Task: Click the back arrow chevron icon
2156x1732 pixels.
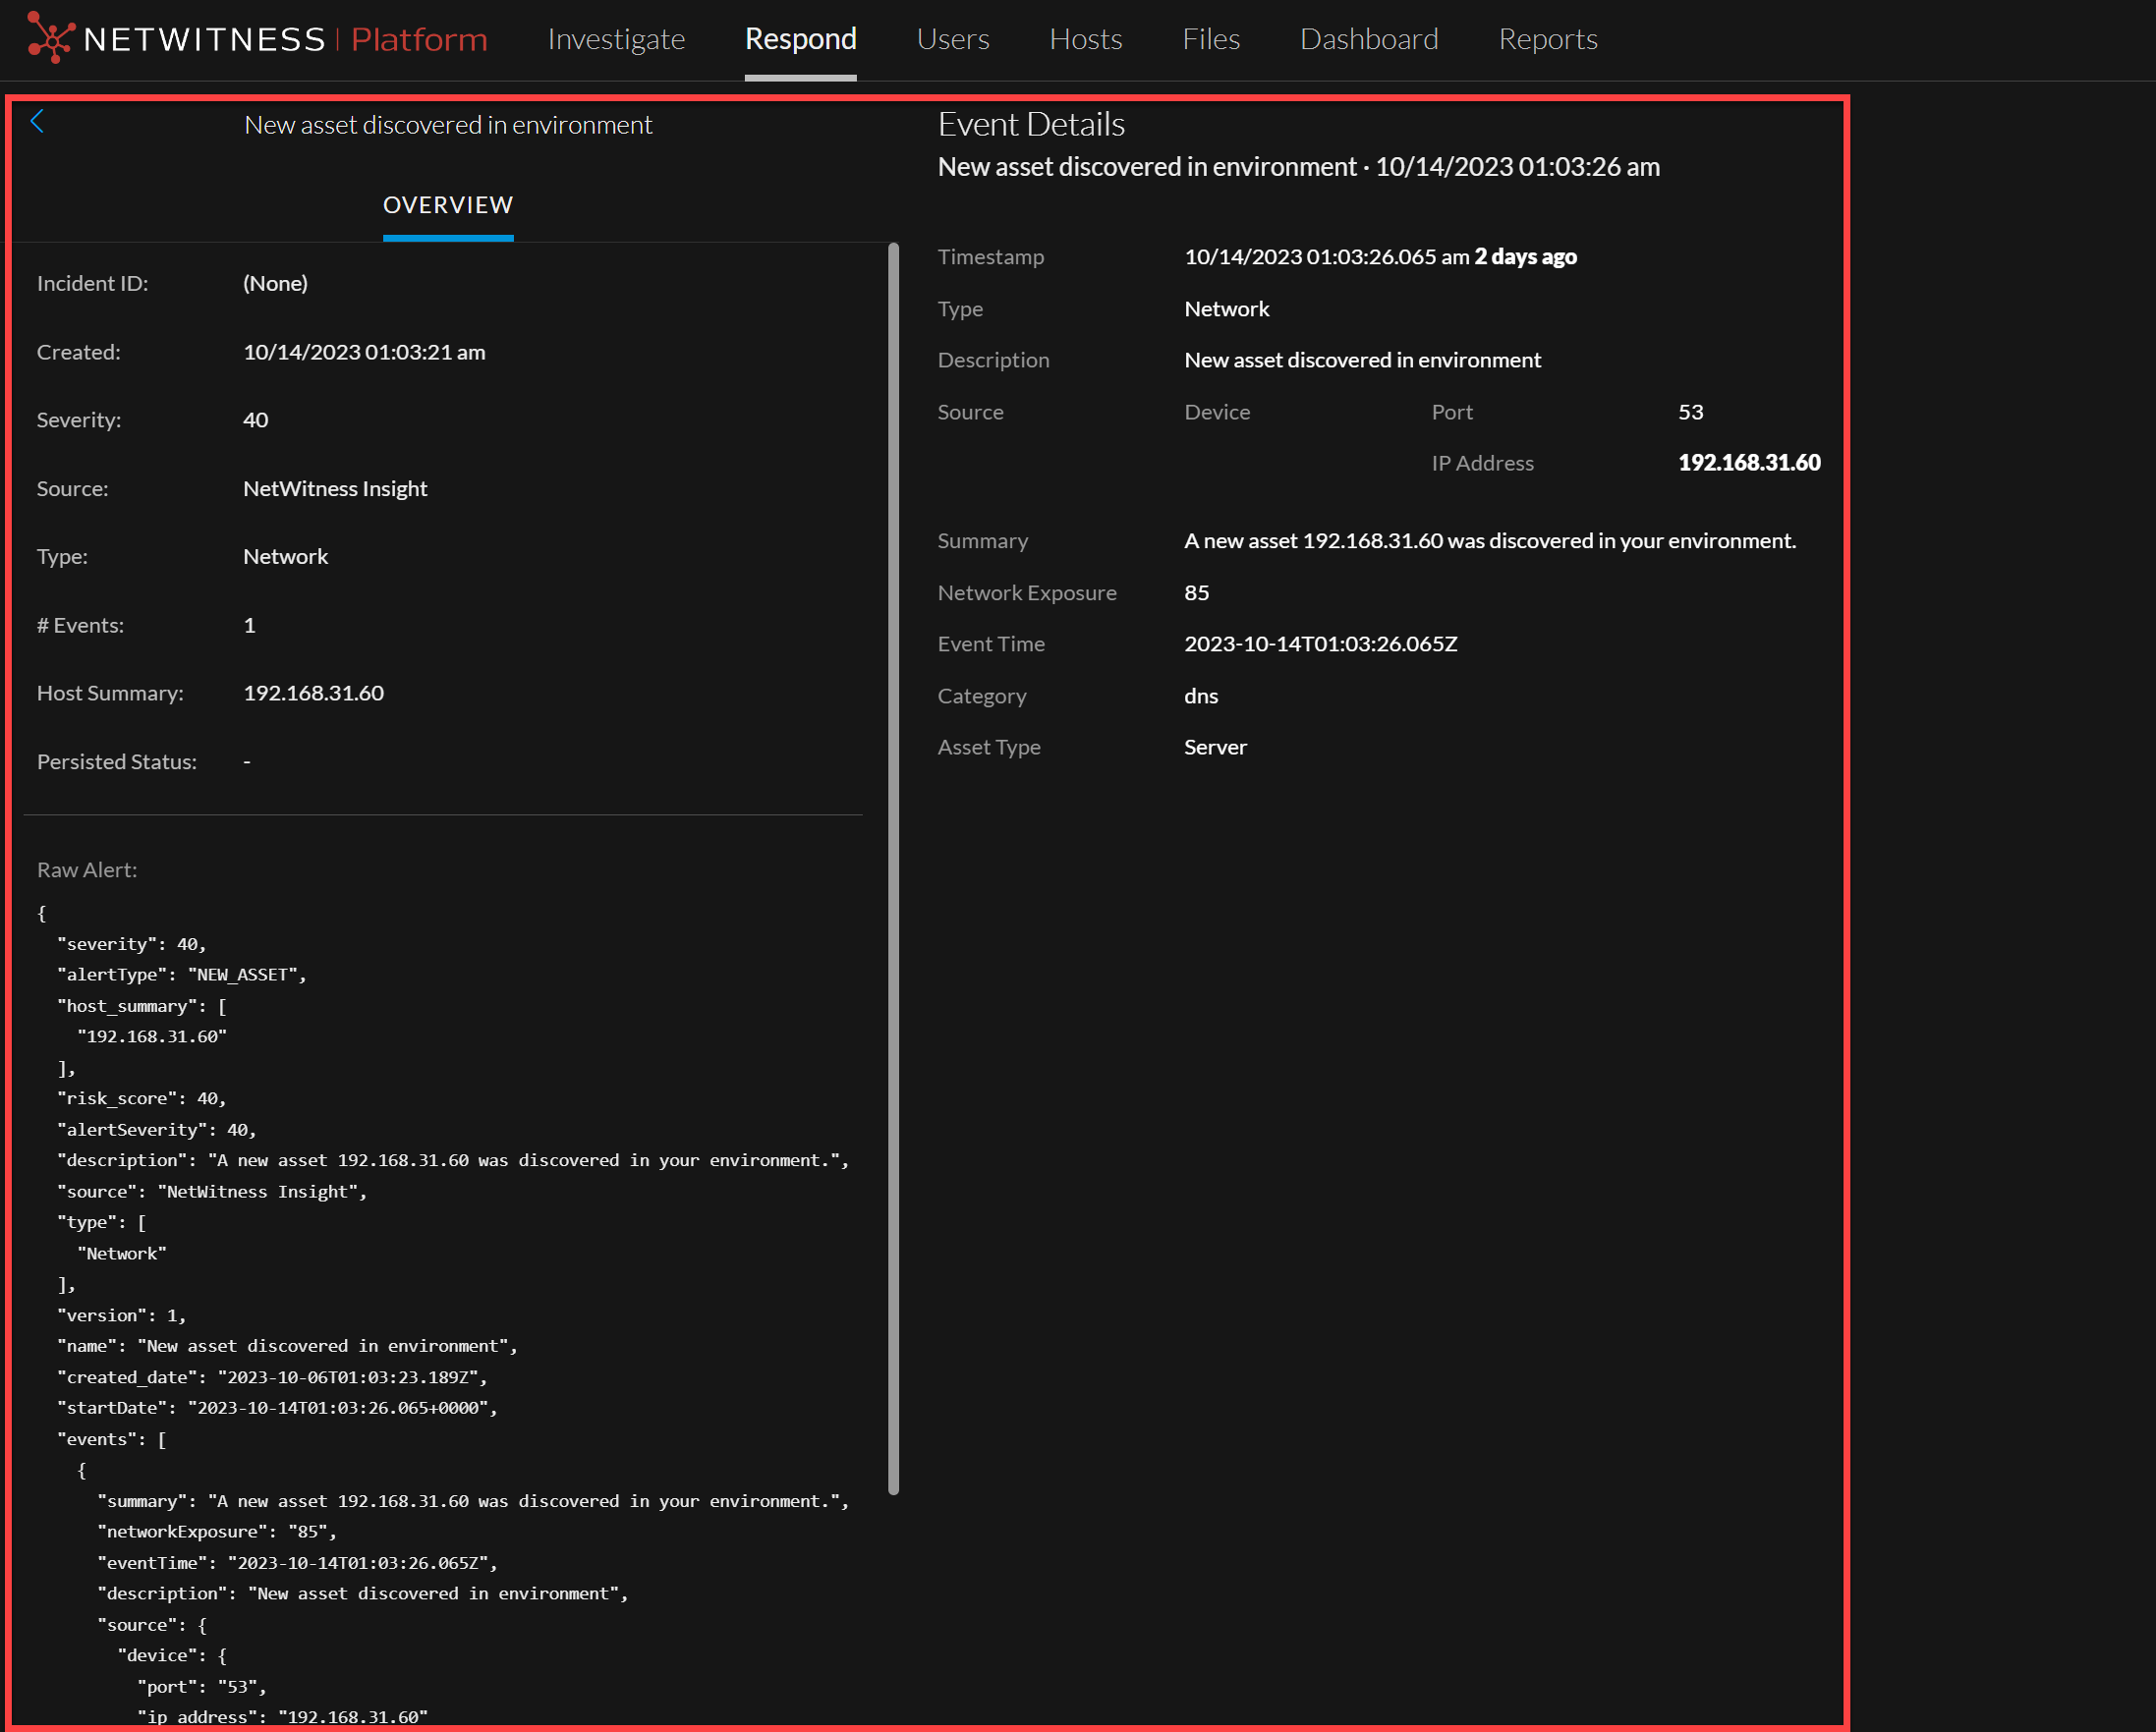Action: click(37, 122)
